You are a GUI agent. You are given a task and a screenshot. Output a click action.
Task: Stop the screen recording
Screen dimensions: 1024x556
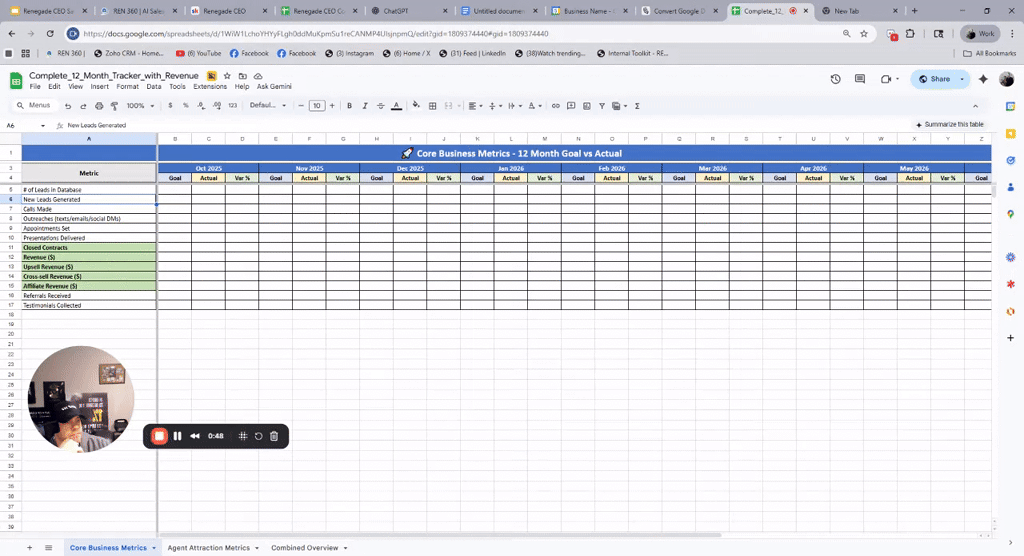159,436
